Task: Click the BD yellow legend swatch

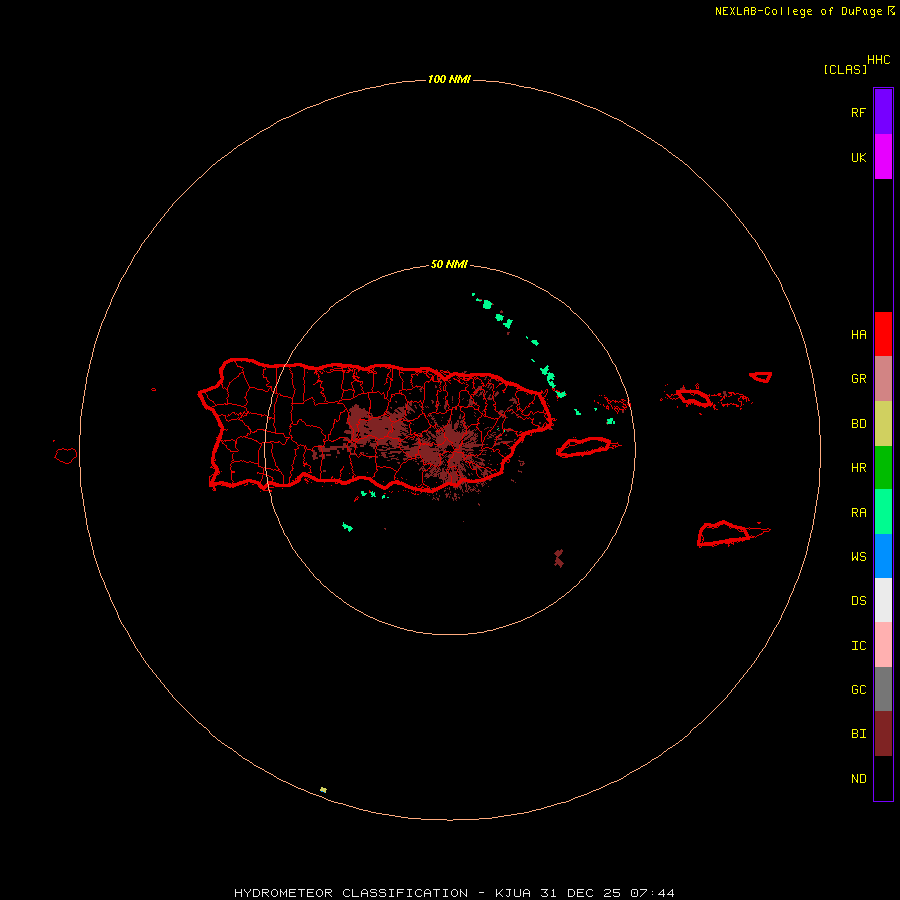Action: click(883, 423)
